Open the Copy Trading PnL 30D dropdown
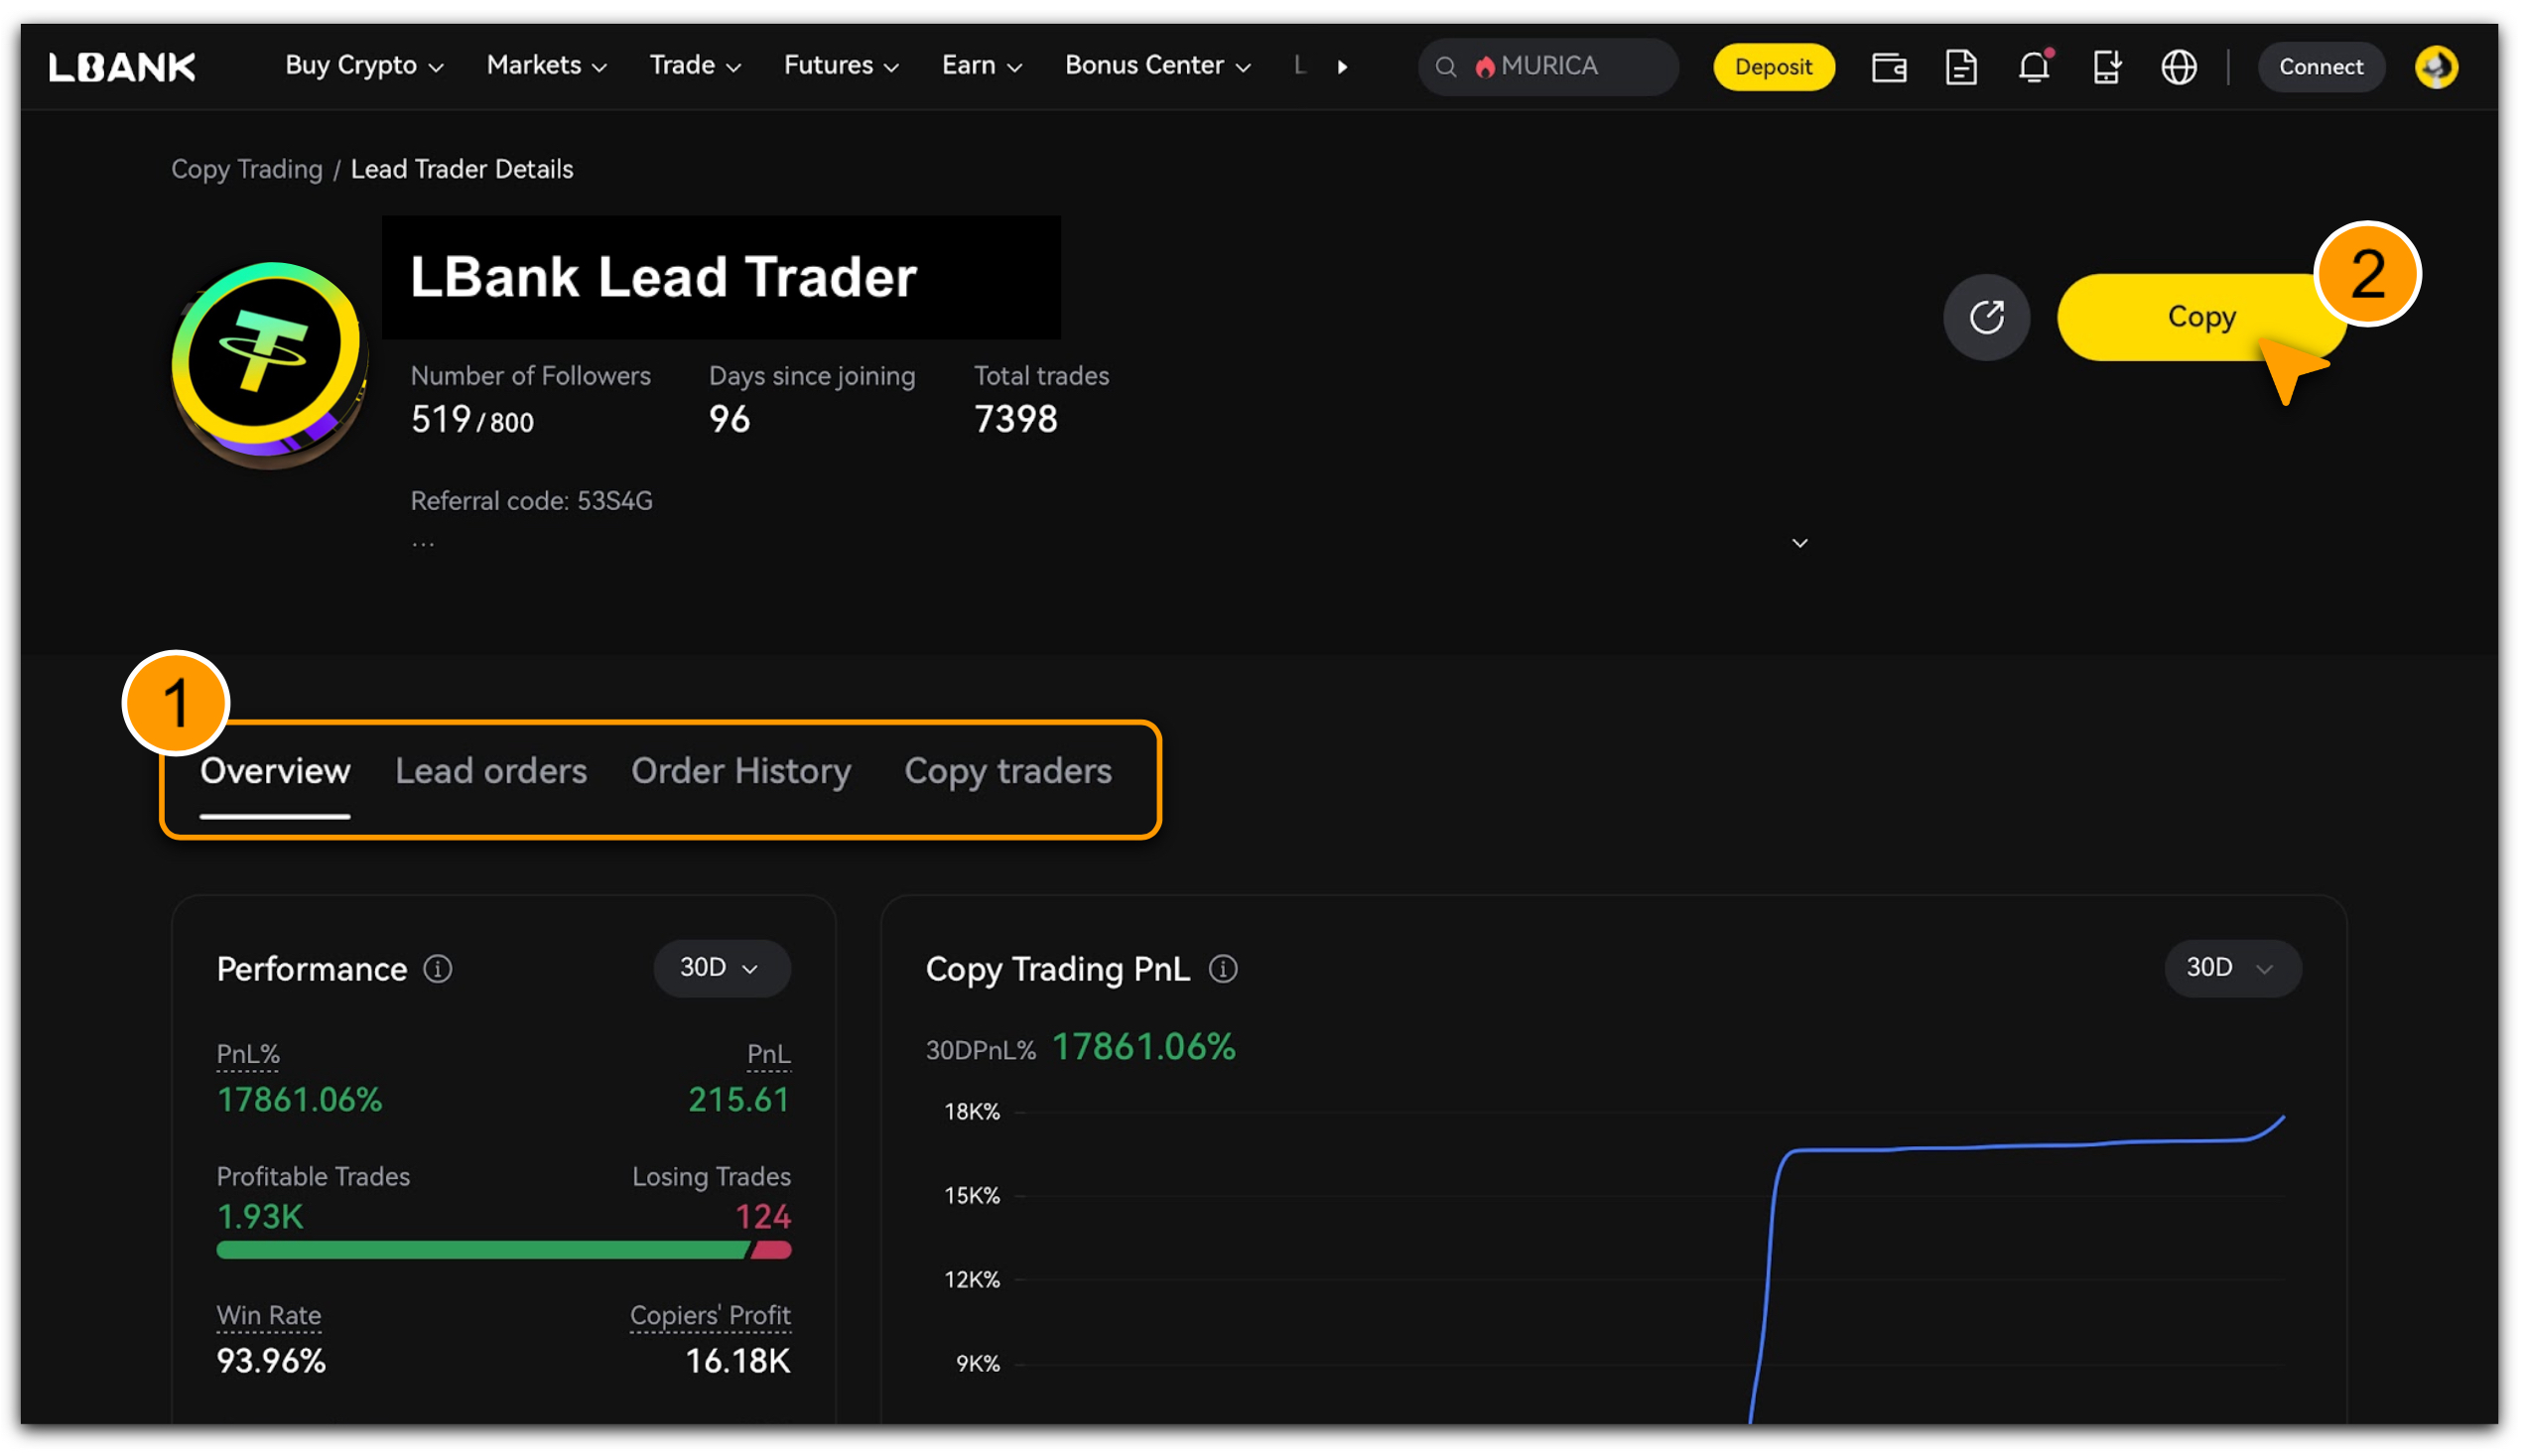The width and height of the screenshot is (2524, 1456). click(2231, 967)
